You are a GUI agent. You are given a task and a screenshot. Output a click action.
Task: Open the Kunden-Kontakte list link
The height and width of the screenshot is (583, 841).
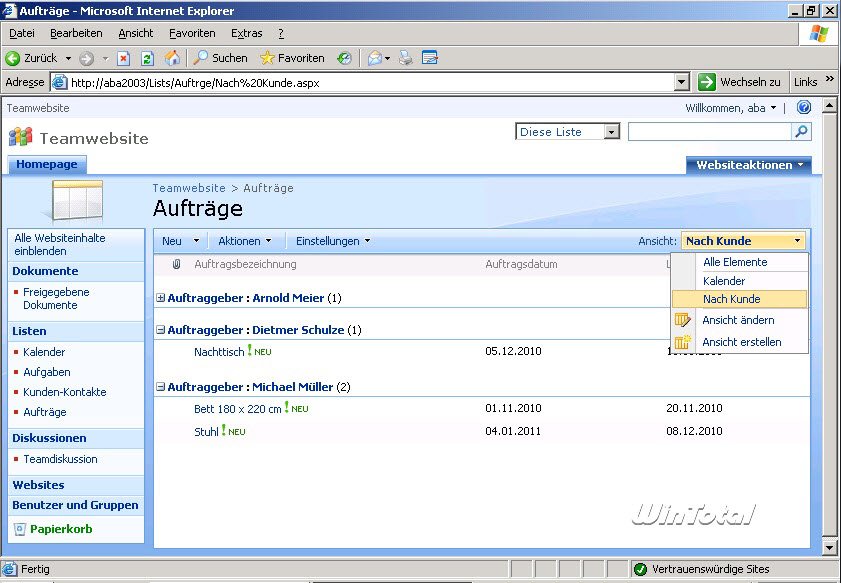click(64, 392)
